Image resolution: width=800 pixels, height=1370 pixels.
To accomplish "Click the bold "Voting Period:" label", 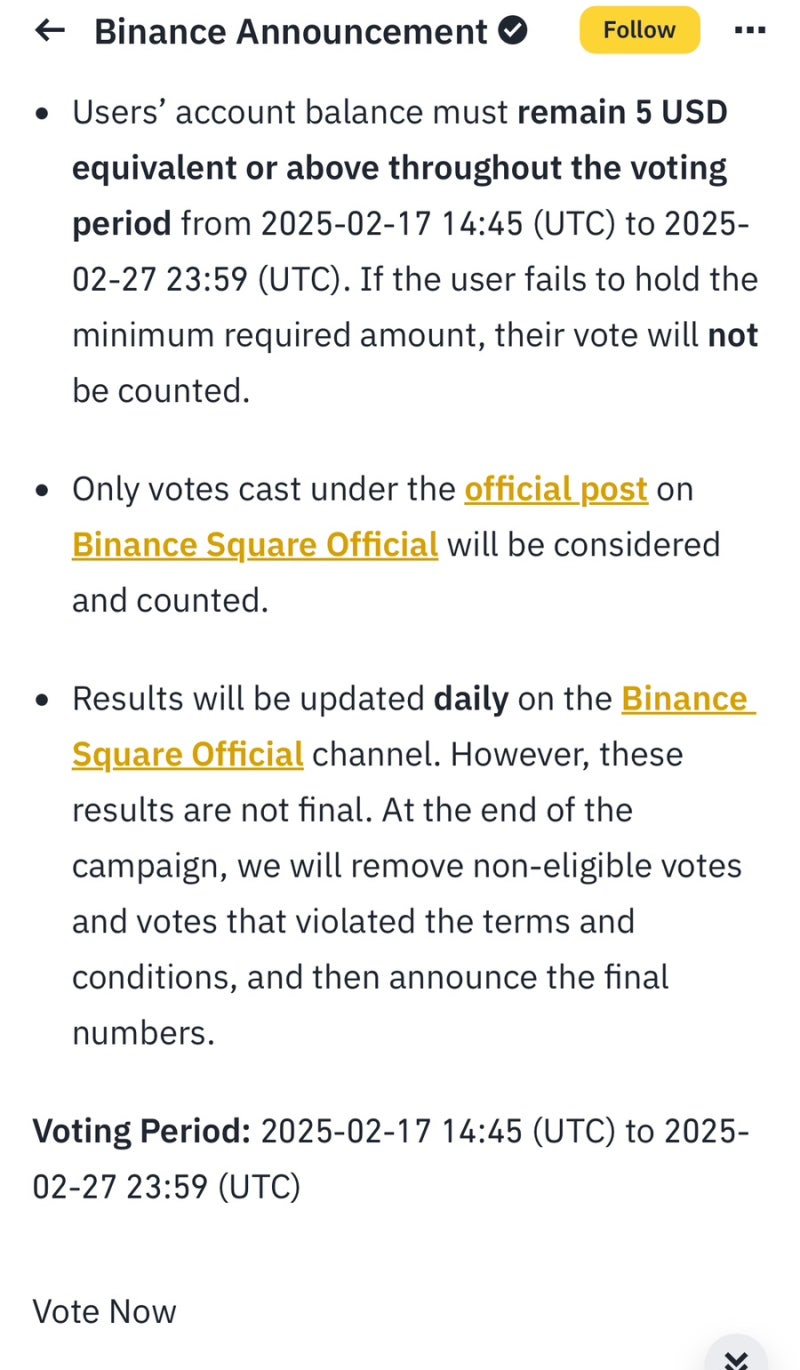I will [141, 1131].
